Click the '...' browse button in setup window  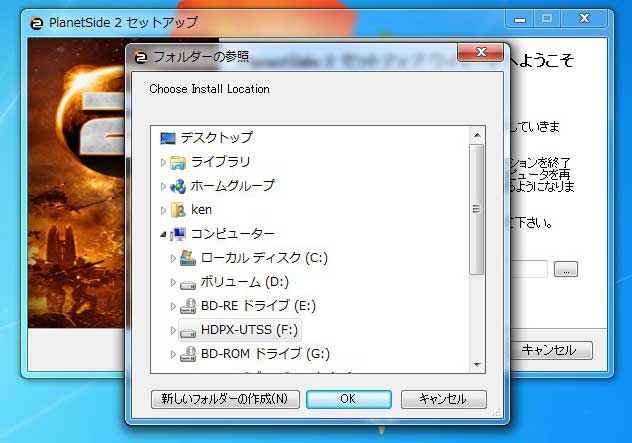coord(566,269)
